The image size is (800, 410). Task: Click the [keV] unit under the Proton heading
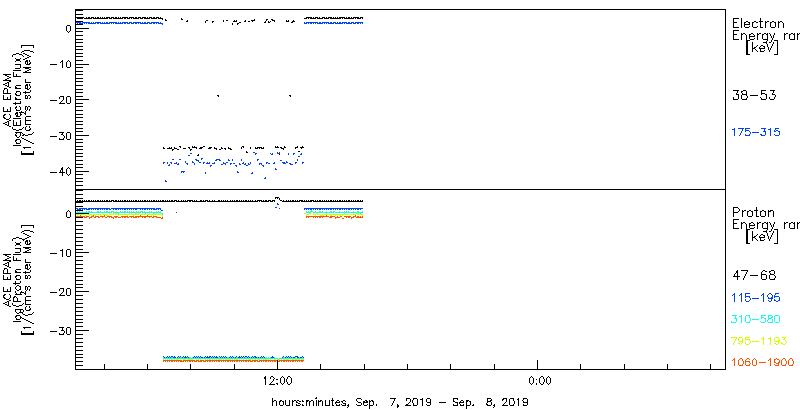tap(762, 237)
